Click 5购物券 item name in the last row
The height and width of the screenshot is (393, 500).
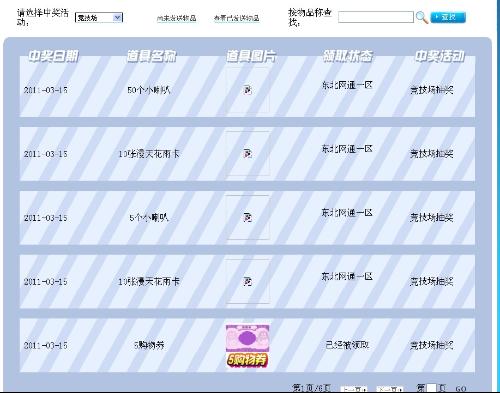pyautogui.click(x=149, y=345)
